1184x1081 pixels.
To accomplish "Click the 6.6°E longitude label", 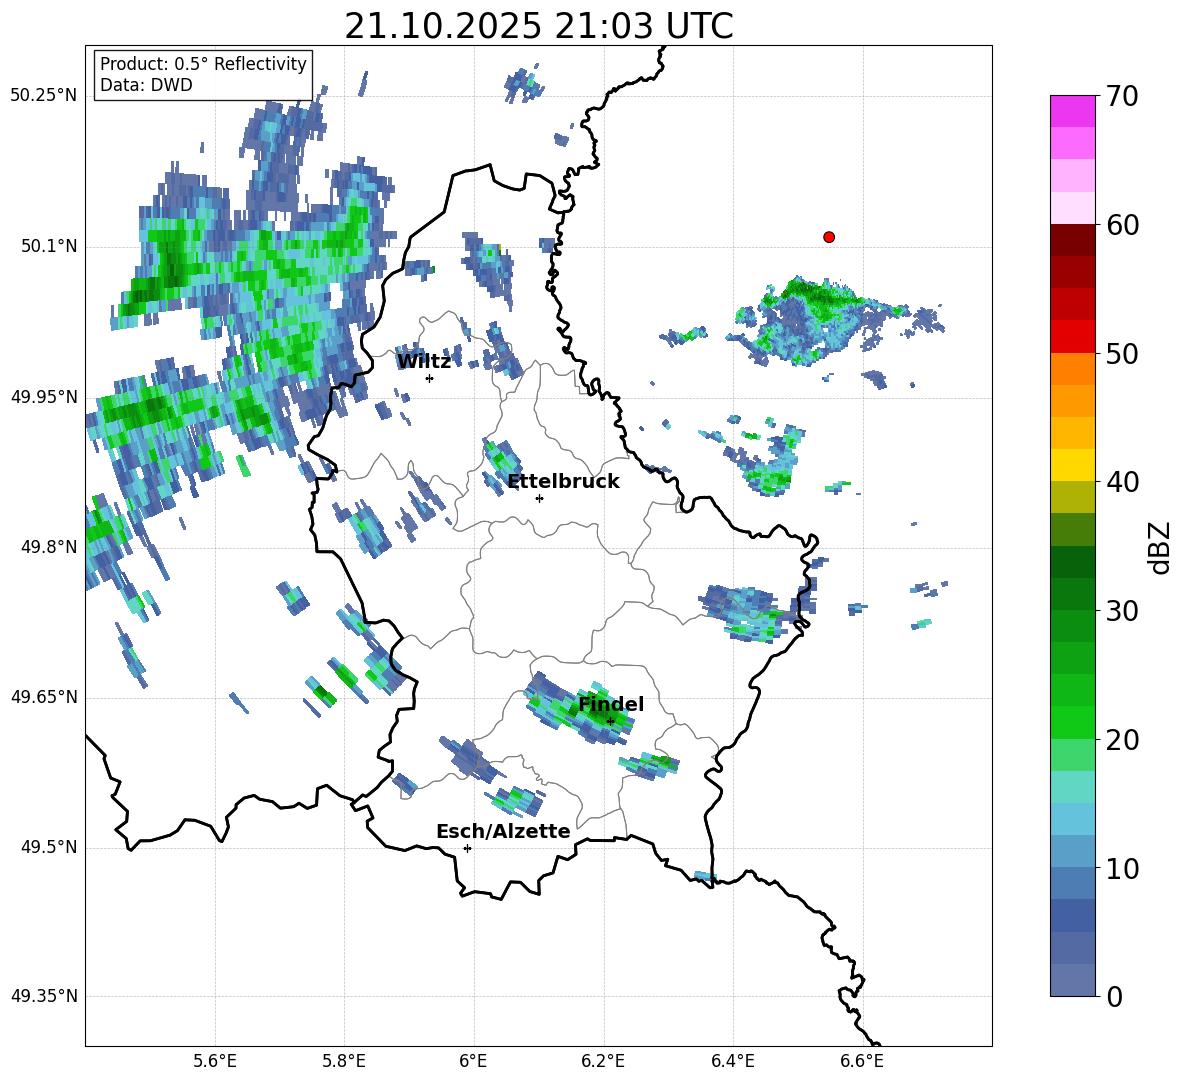I will pos(862,1061).
